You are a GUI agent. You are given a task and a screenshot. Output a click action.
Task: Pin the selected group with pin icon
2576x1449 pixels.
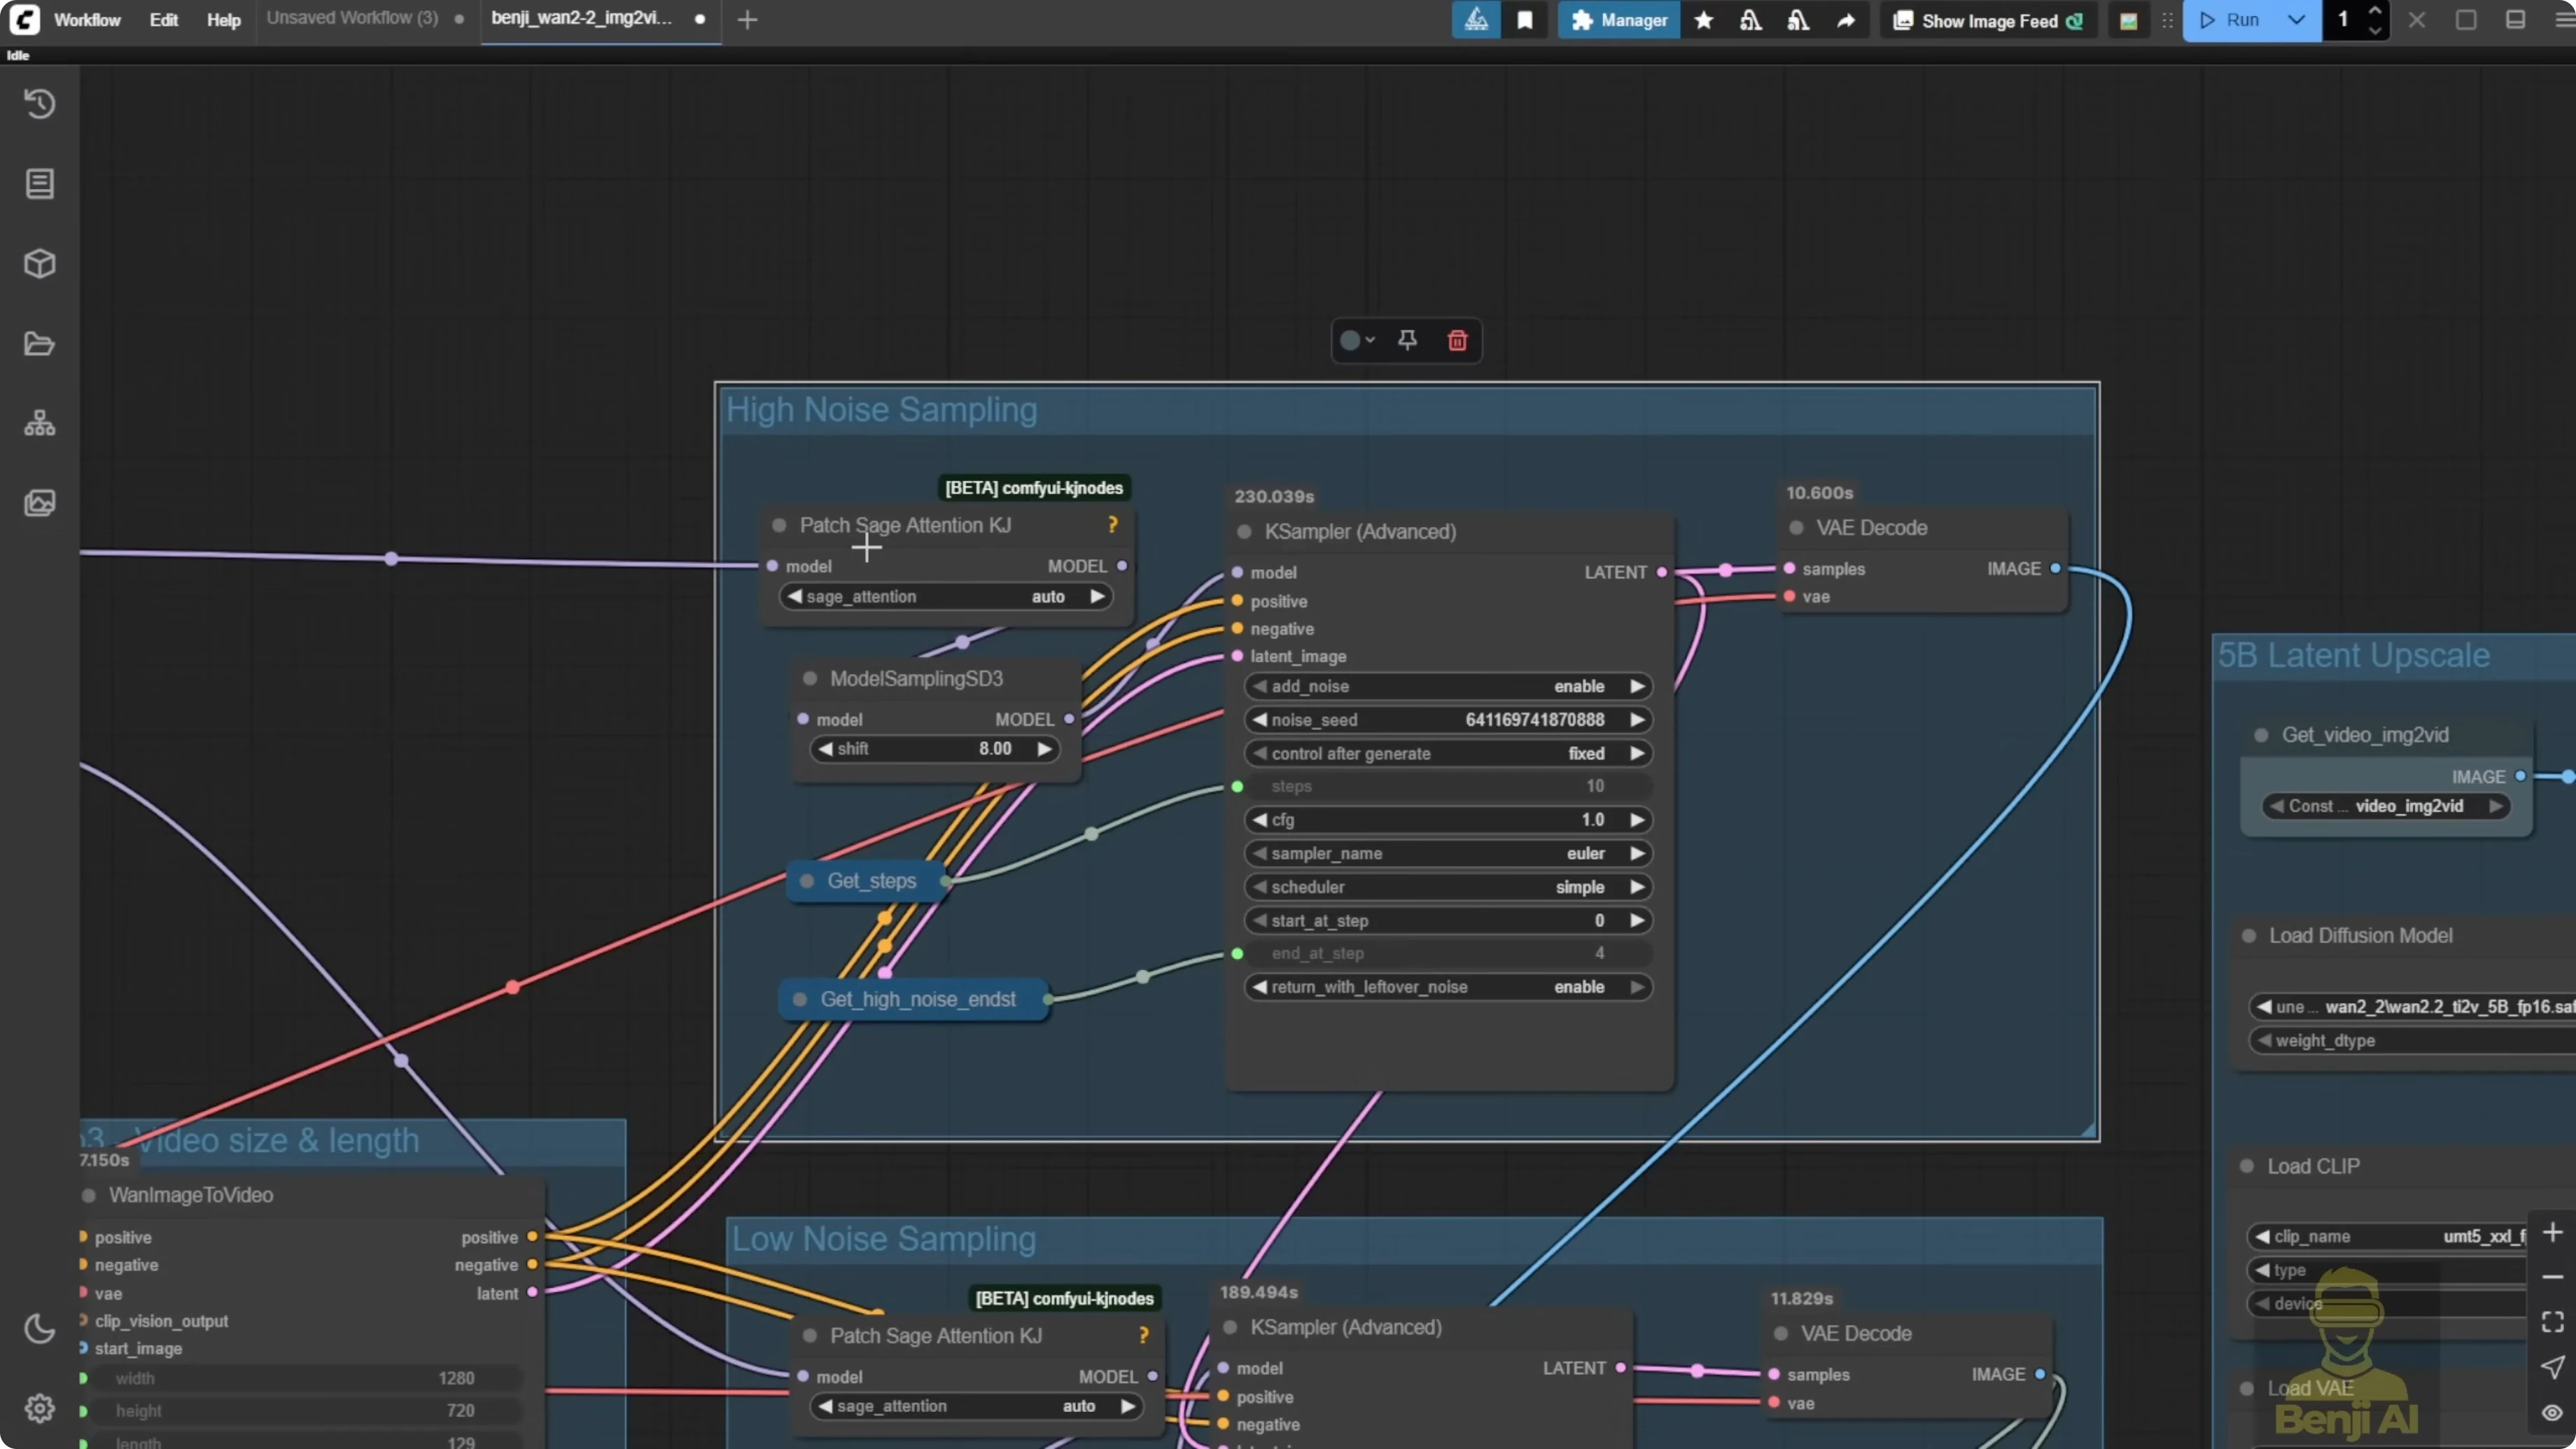(x=1407, y=341)
